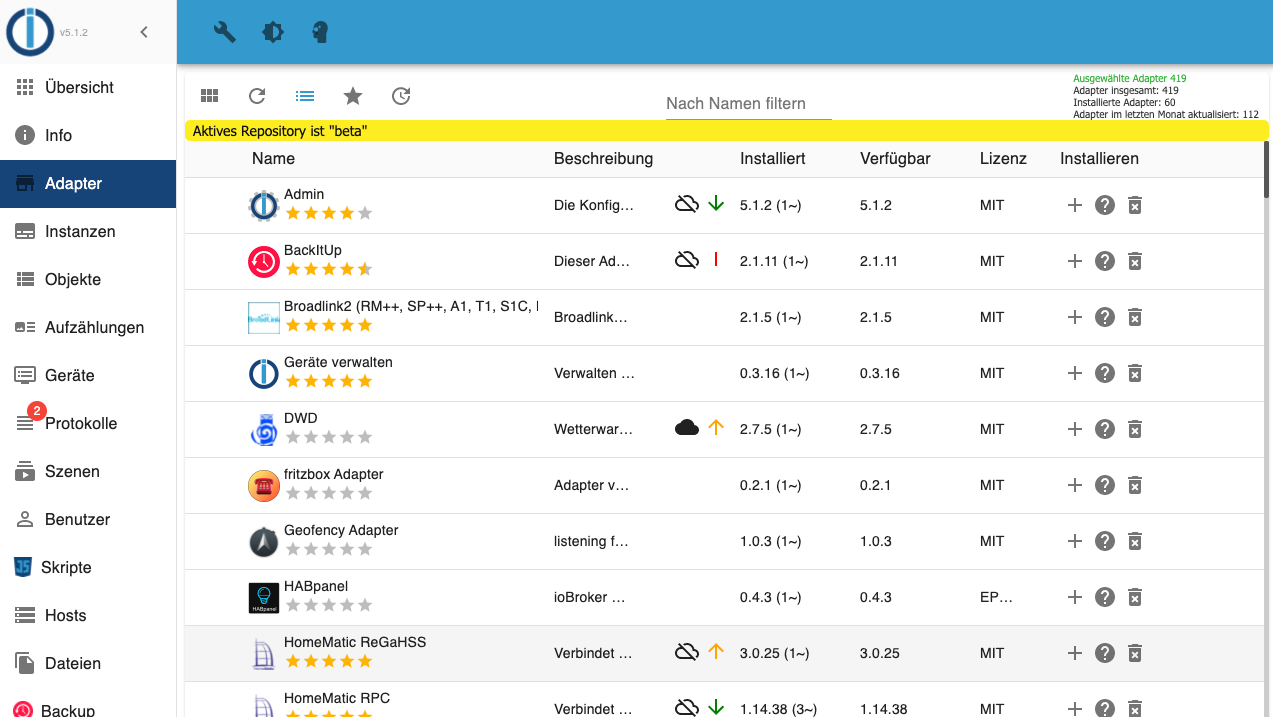Add instance of Geräte verwalten adapter

1075,373
